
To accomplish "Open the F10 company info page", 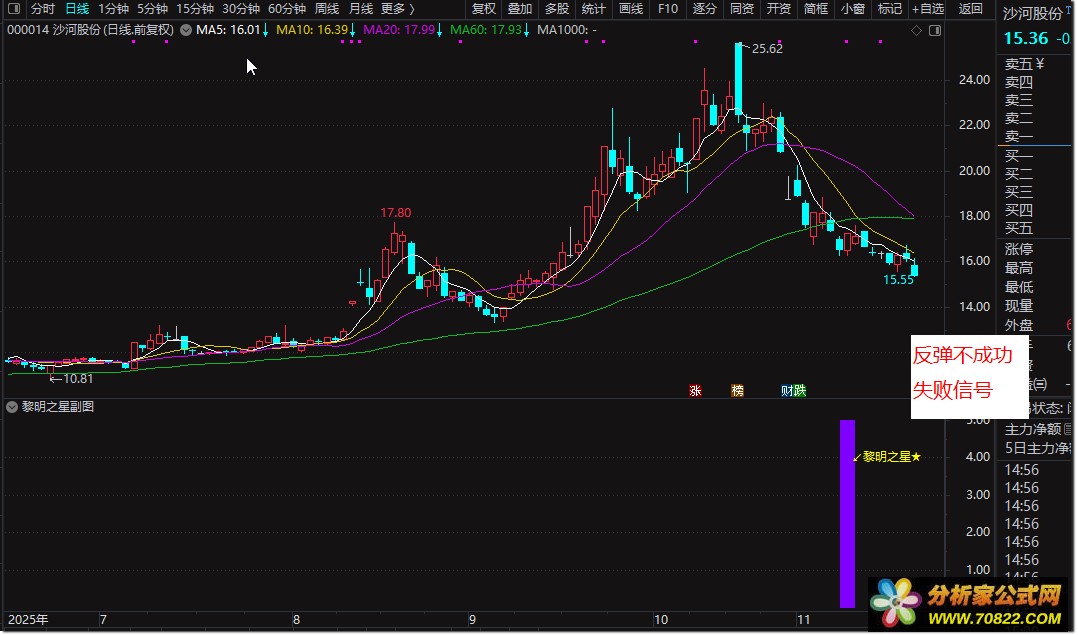I will point(667,9).
